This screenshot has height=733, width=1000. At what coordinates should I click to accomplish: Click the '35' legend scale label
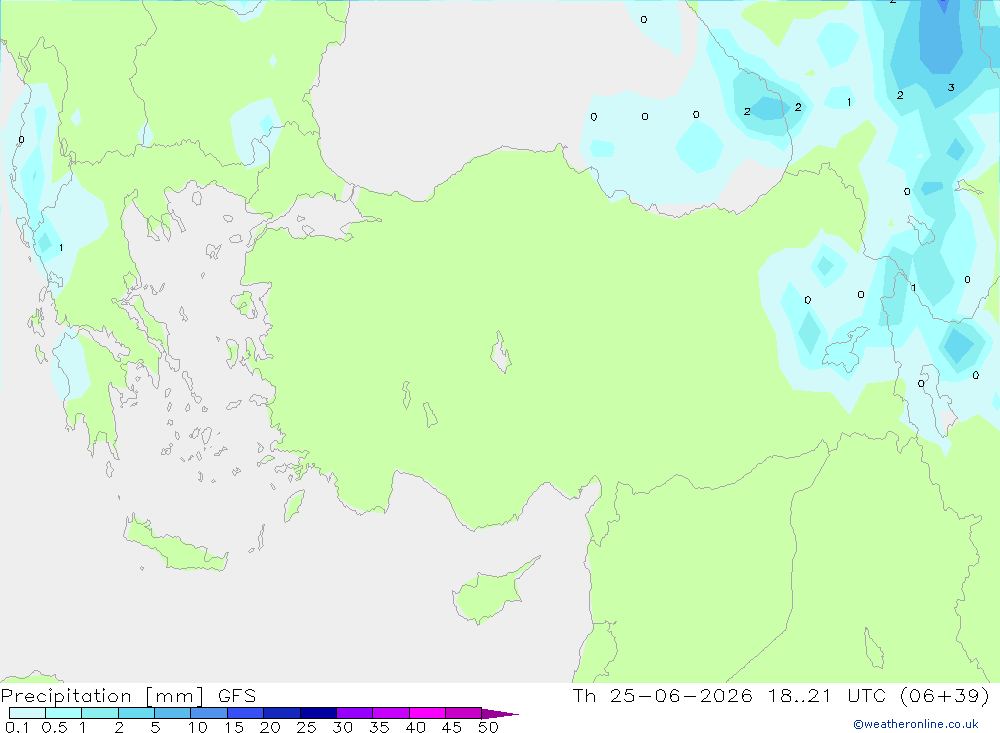click(x=379, y=727)
